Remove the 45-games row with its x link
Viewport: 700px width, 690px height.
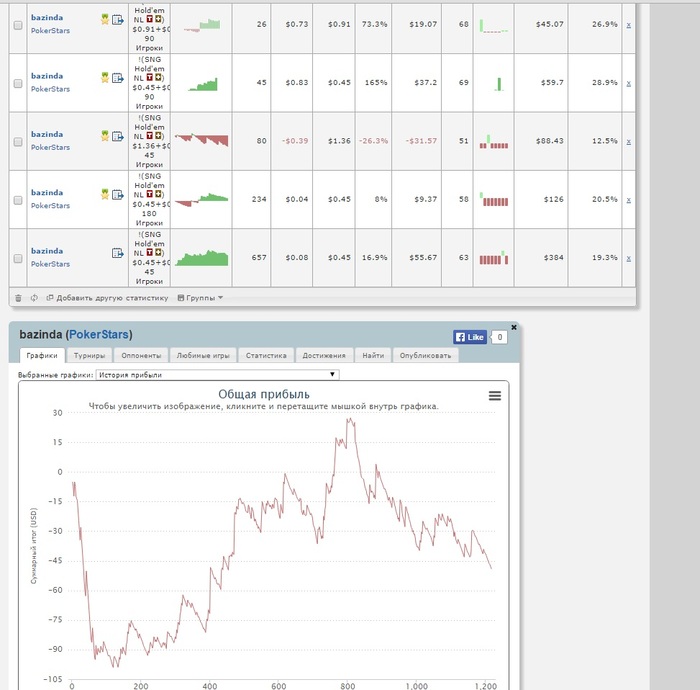(x=629, y=83)
